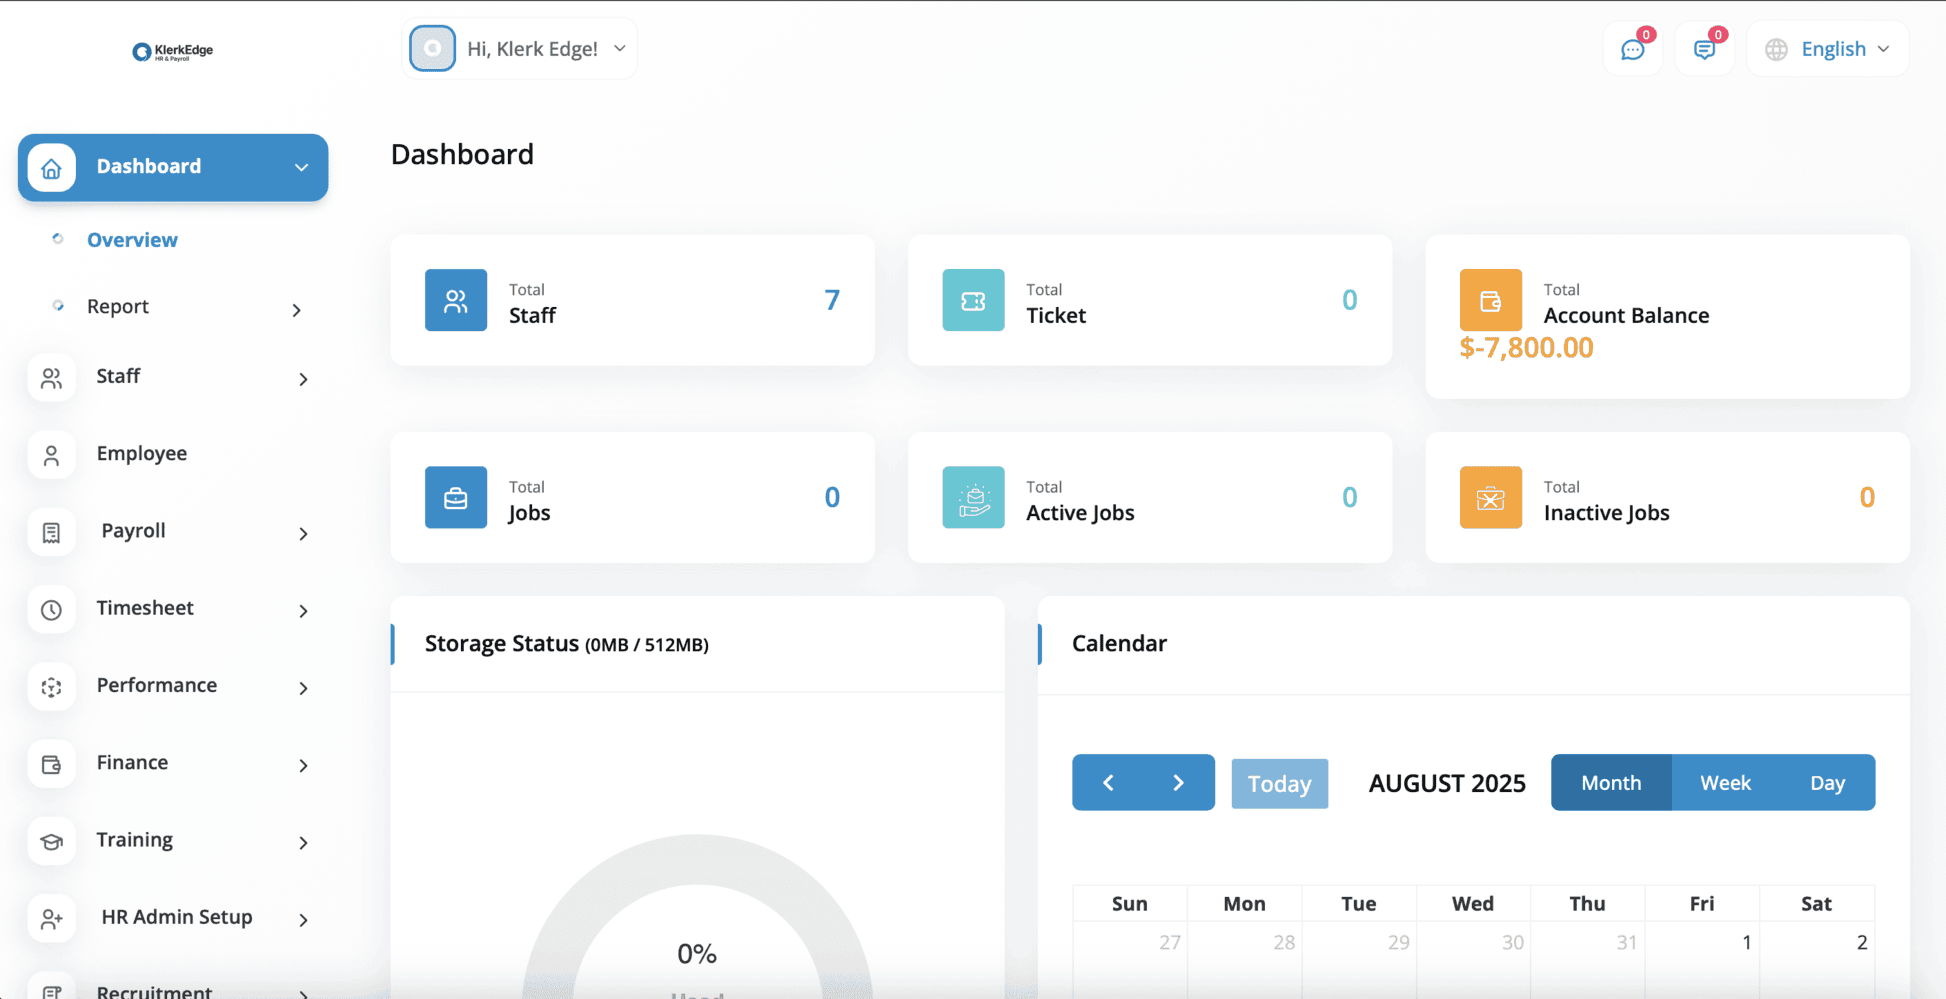Open the Hi, Klerk Edge! user dropdown
The width and height of the screenshot is (1946, 999).
pyautogui.click(x=519, y=49)
